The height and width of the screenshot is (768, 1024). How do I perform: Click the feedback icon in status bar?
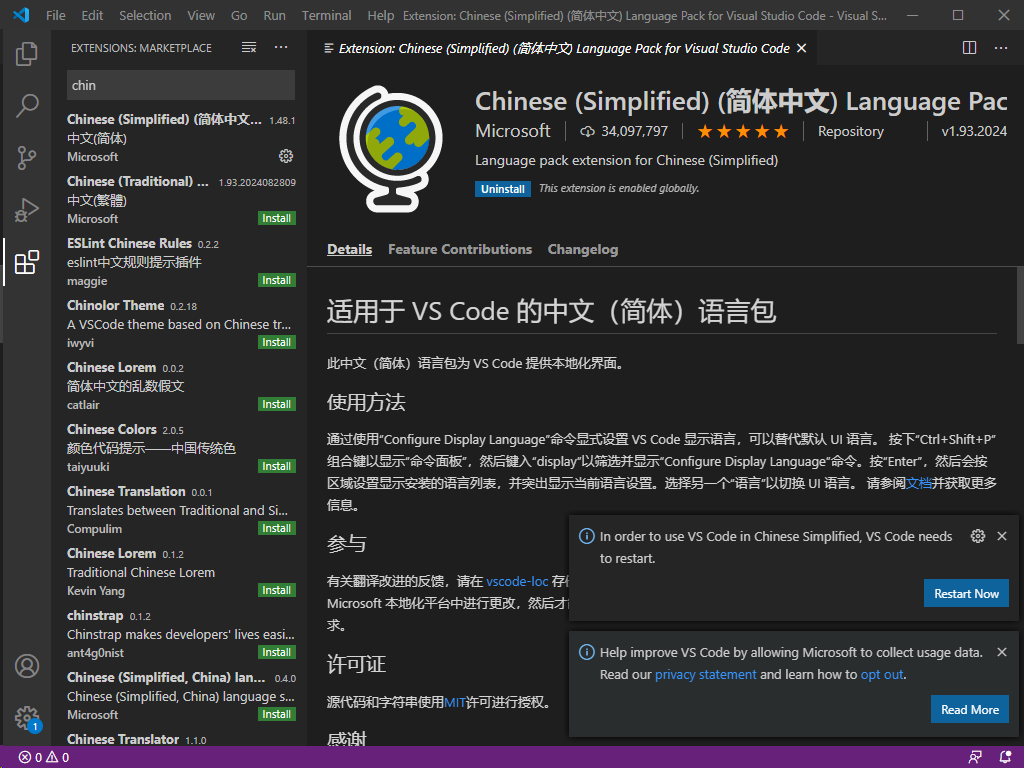pos(975,757)
